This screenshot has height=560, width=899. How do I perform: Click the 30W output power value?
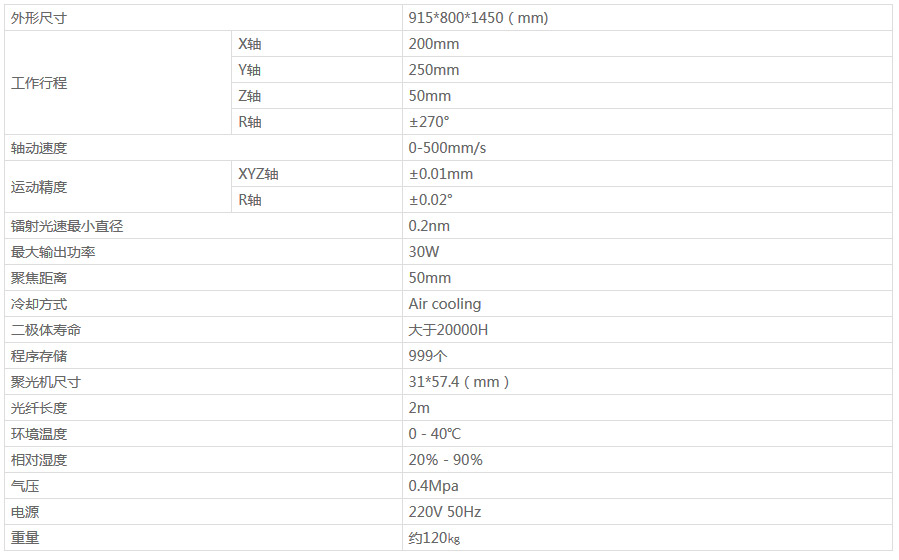click(x=425, y=252)
